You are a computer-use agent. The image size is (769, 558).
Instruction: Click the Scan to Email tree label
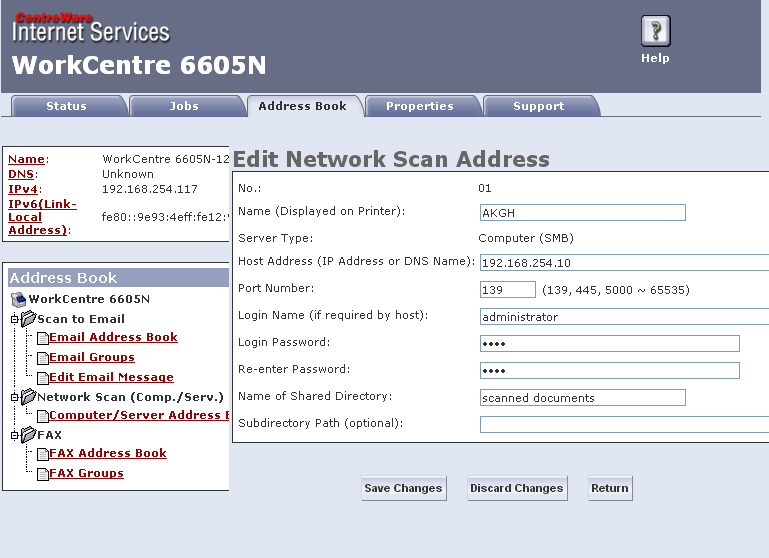click(x=81, y=319)
